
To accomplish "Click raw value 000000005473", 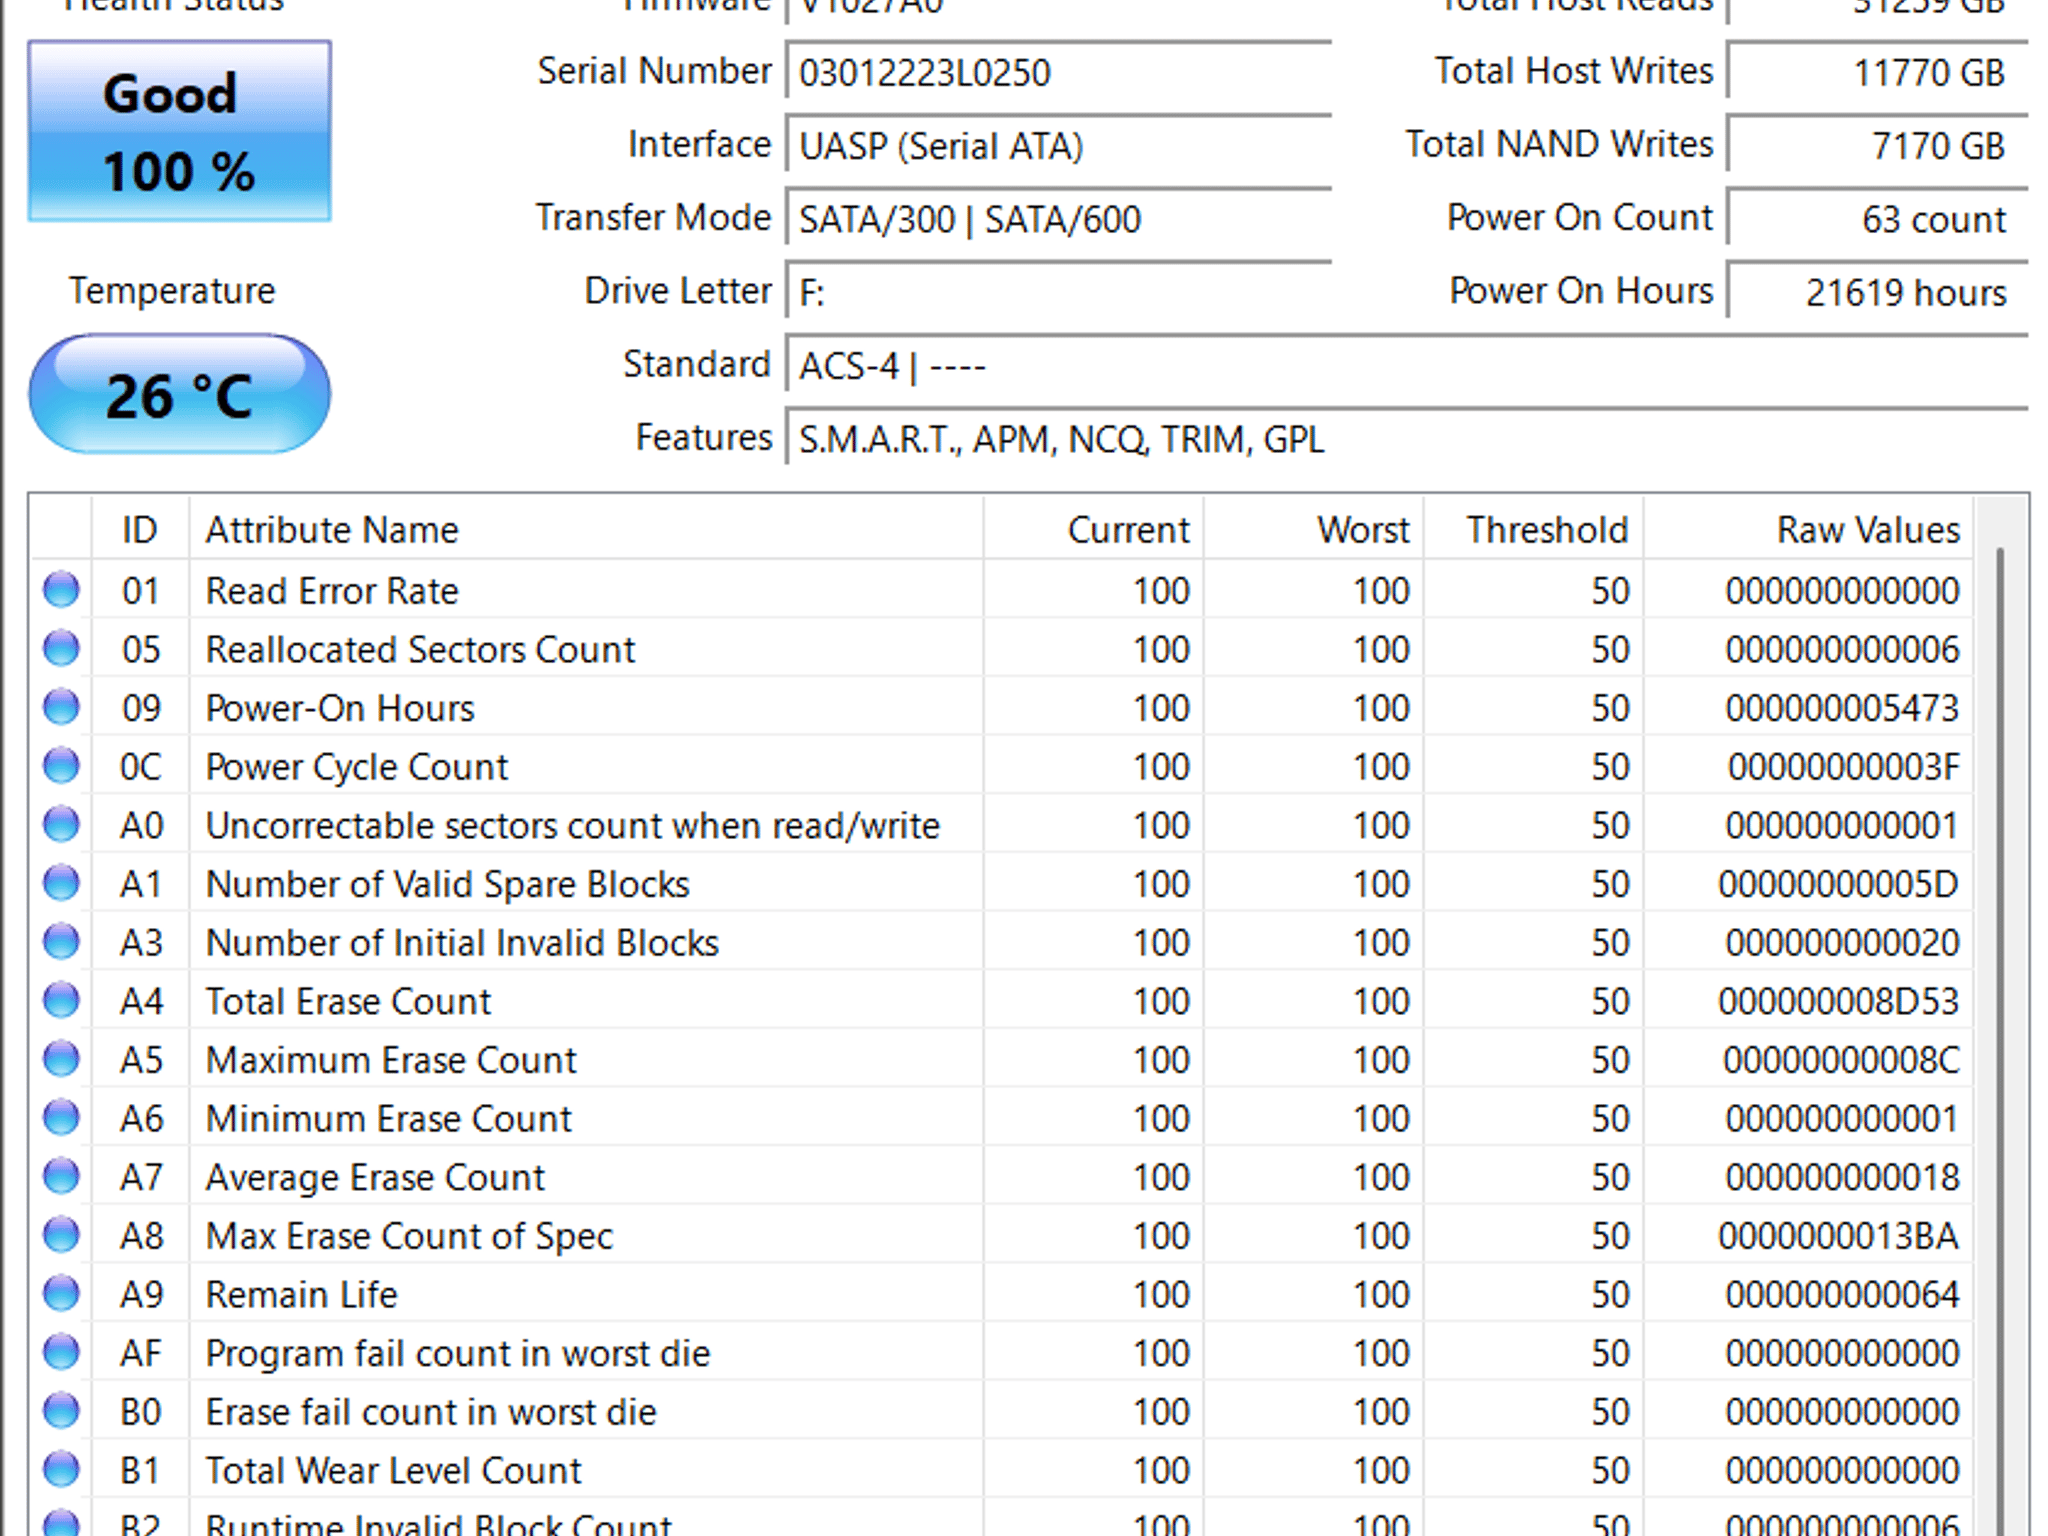I will [x=1842, y=708].
